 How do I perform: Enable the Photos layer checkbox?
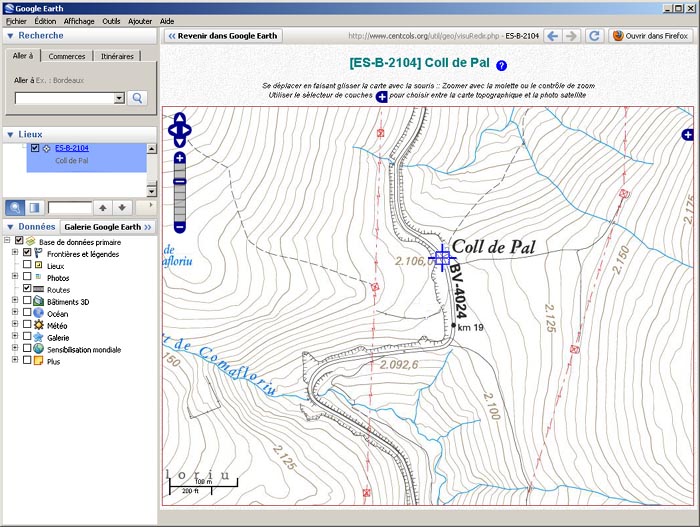pyautogui.click(x=27, y=276)
